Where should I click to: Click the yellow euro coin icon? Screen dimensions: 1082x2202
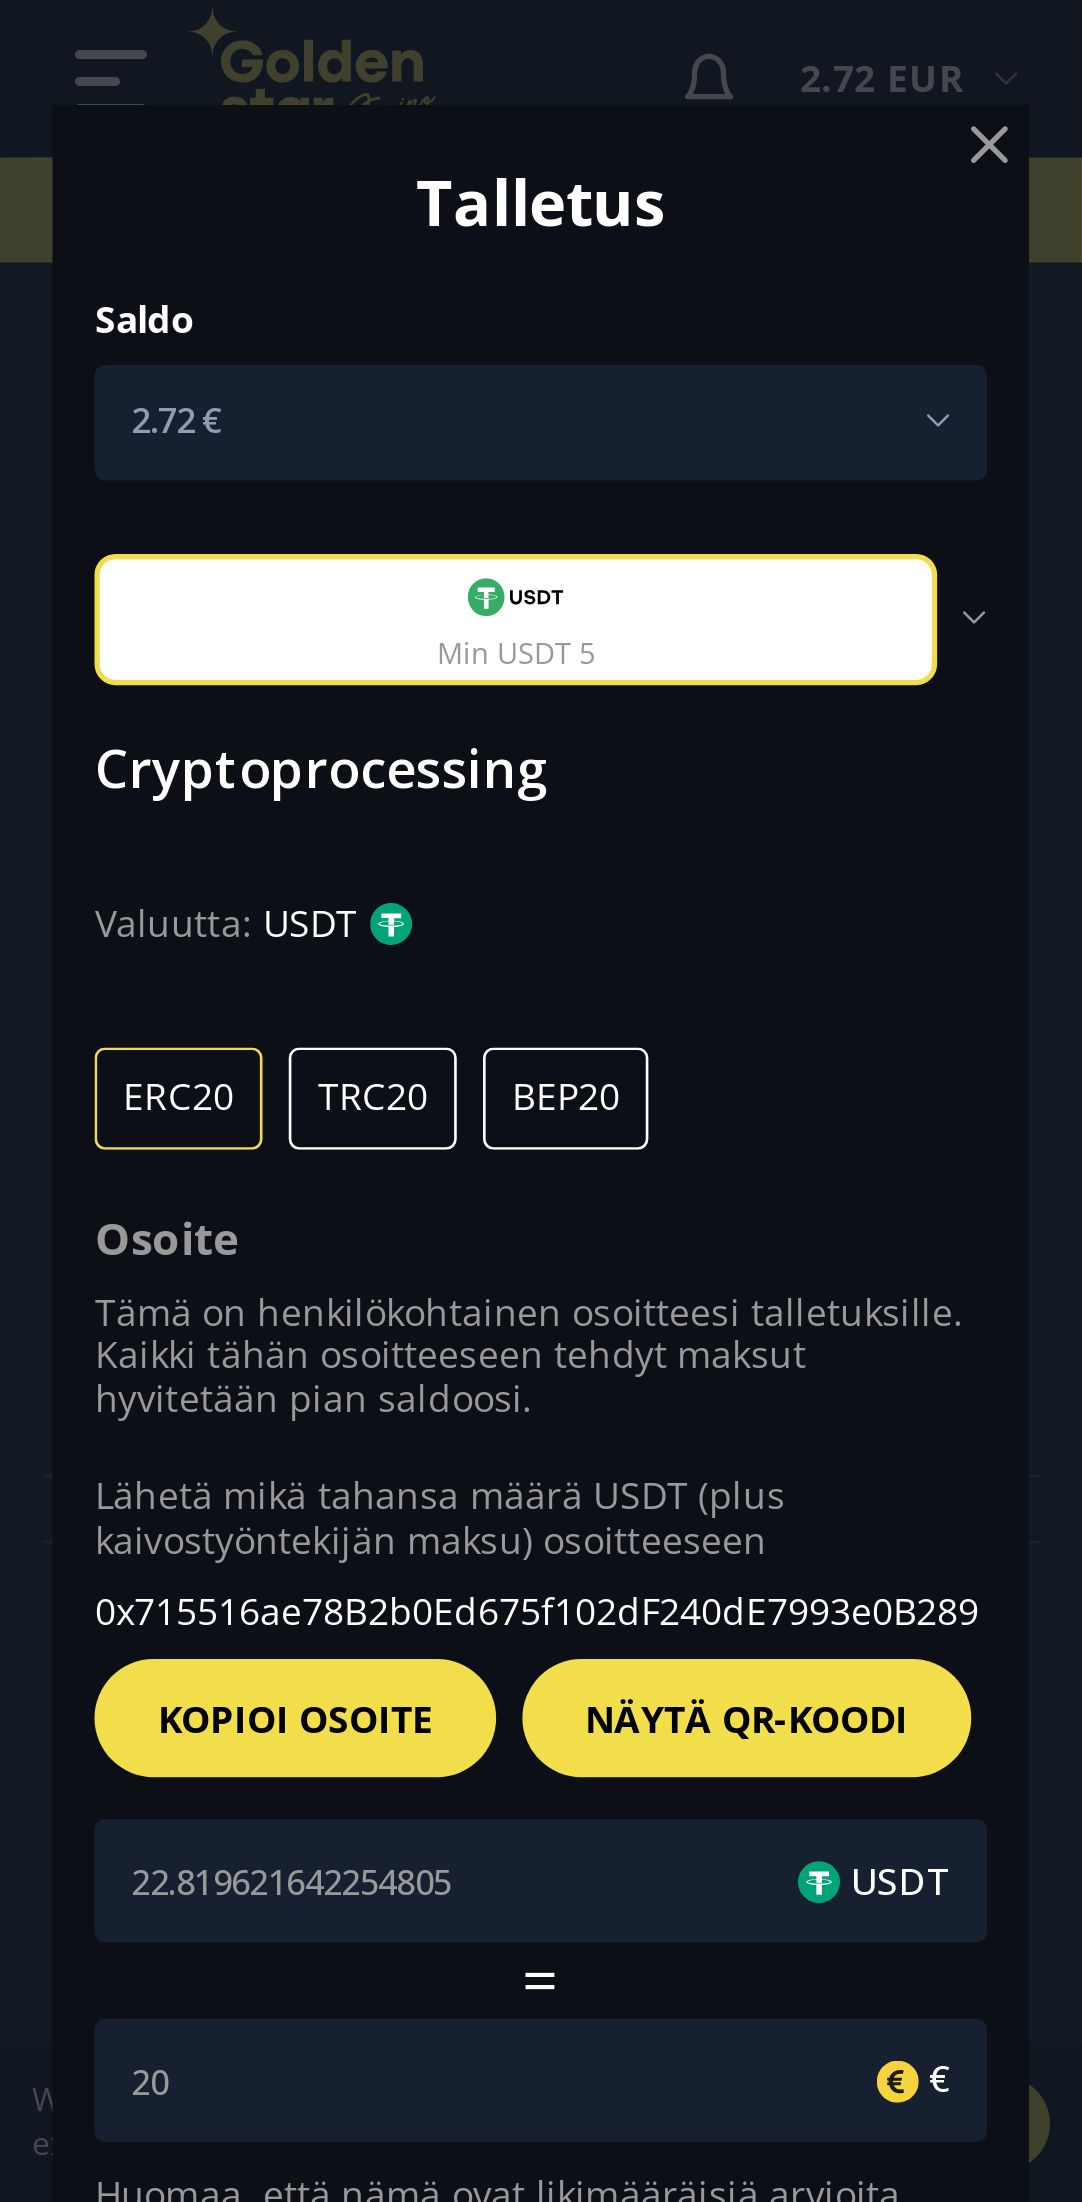coord(897,2082)
